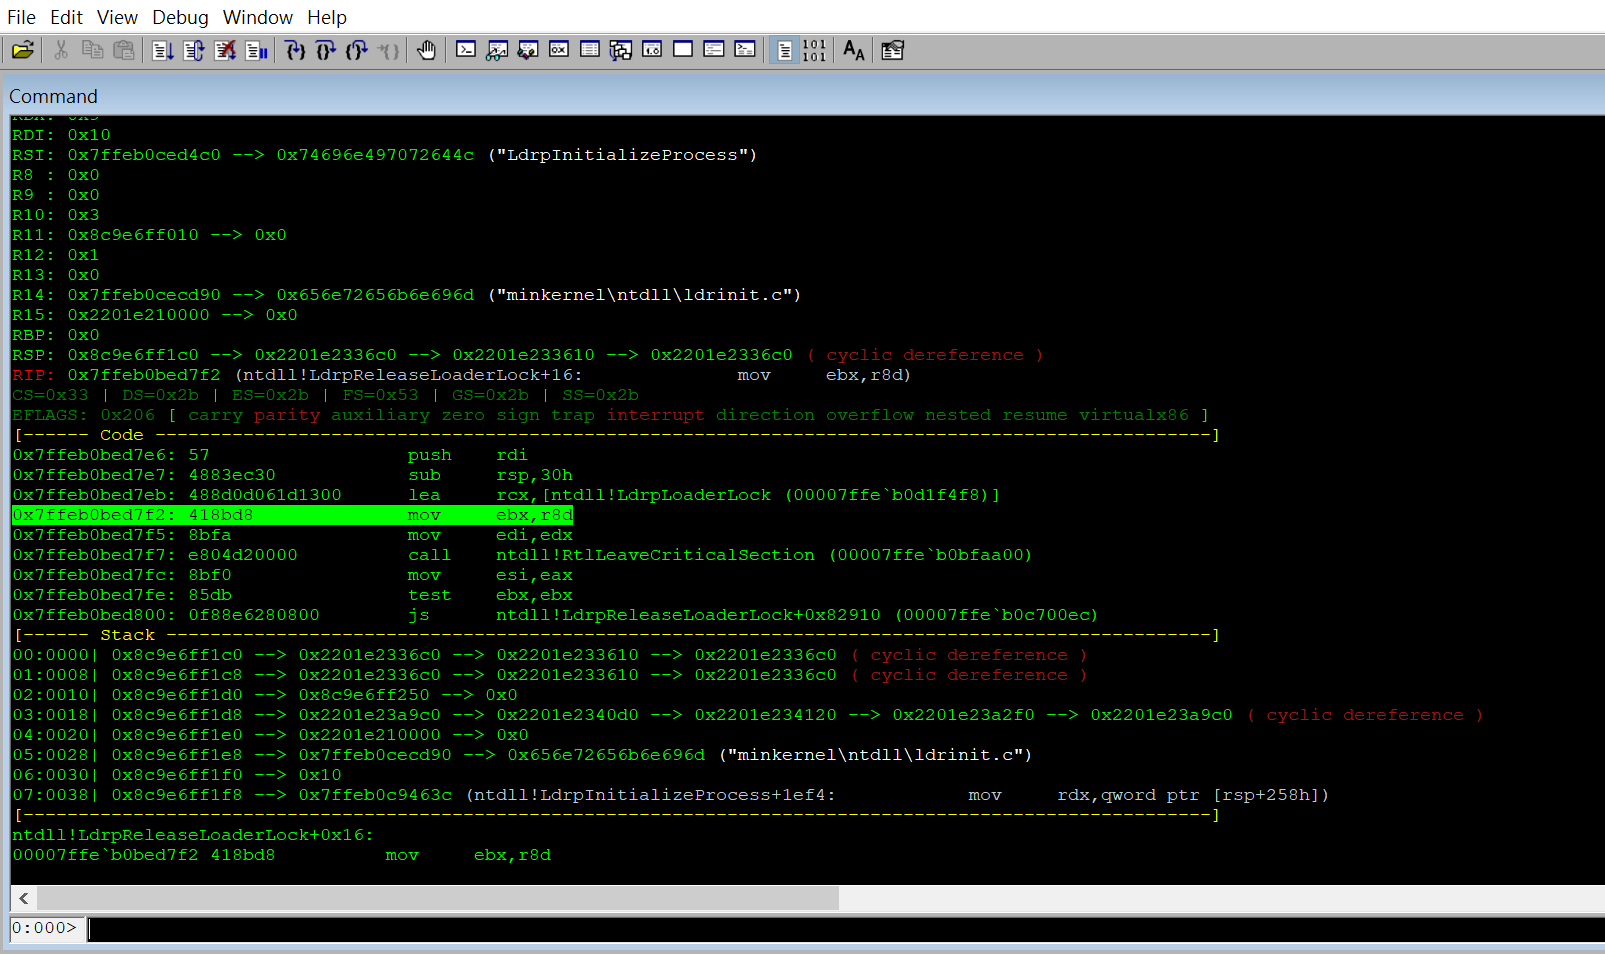
Task: Click the horizontal scrollbar thumb of Command window
Action: pos(438,898)
